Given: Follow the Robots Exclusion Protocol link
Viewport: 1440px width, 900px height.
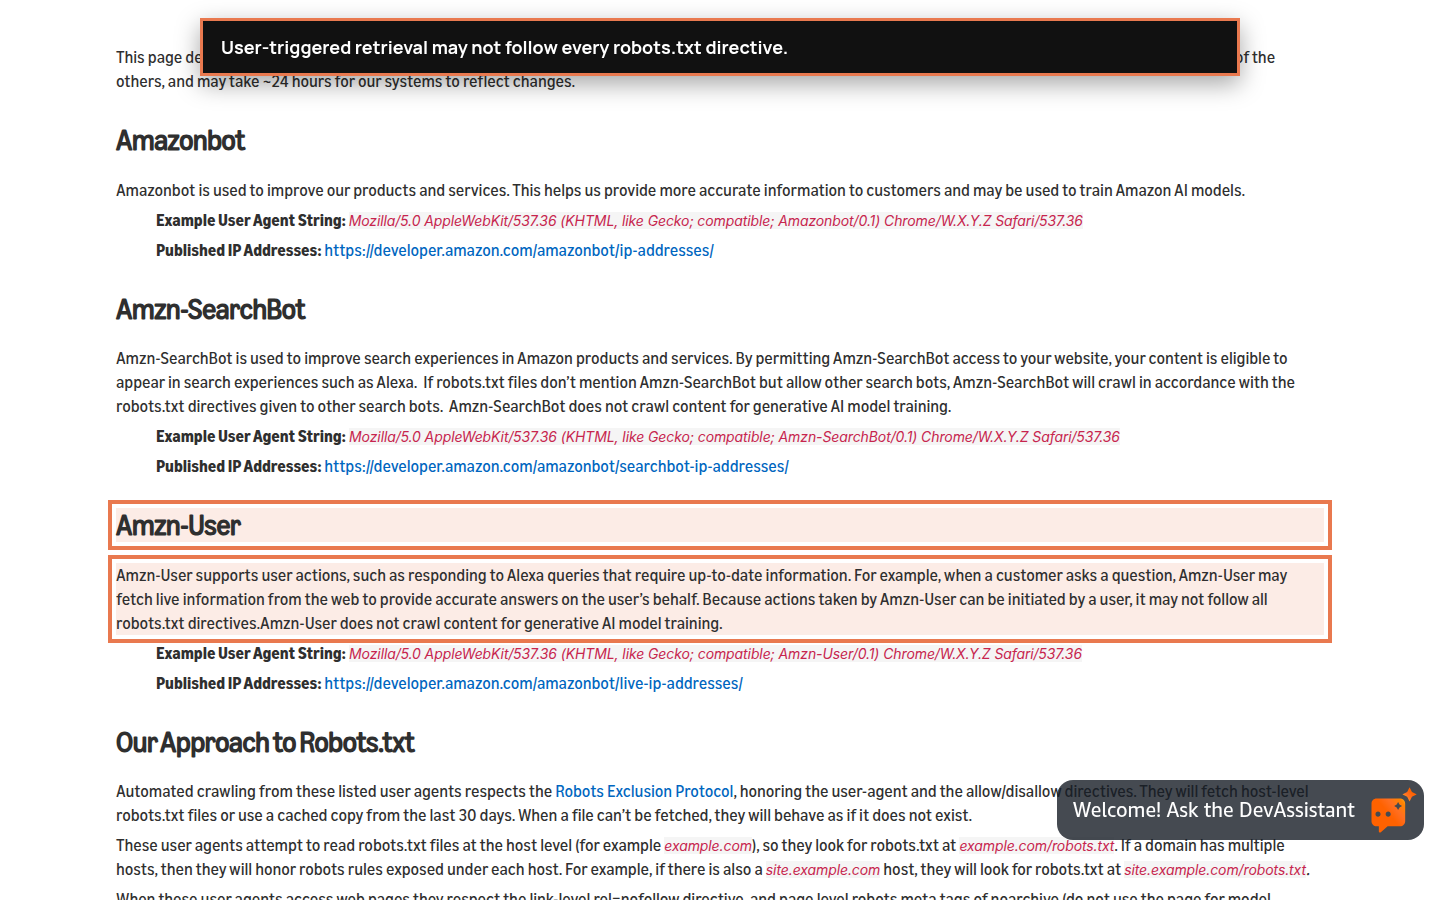Looking at the screenshot, I should pos(644,791).
